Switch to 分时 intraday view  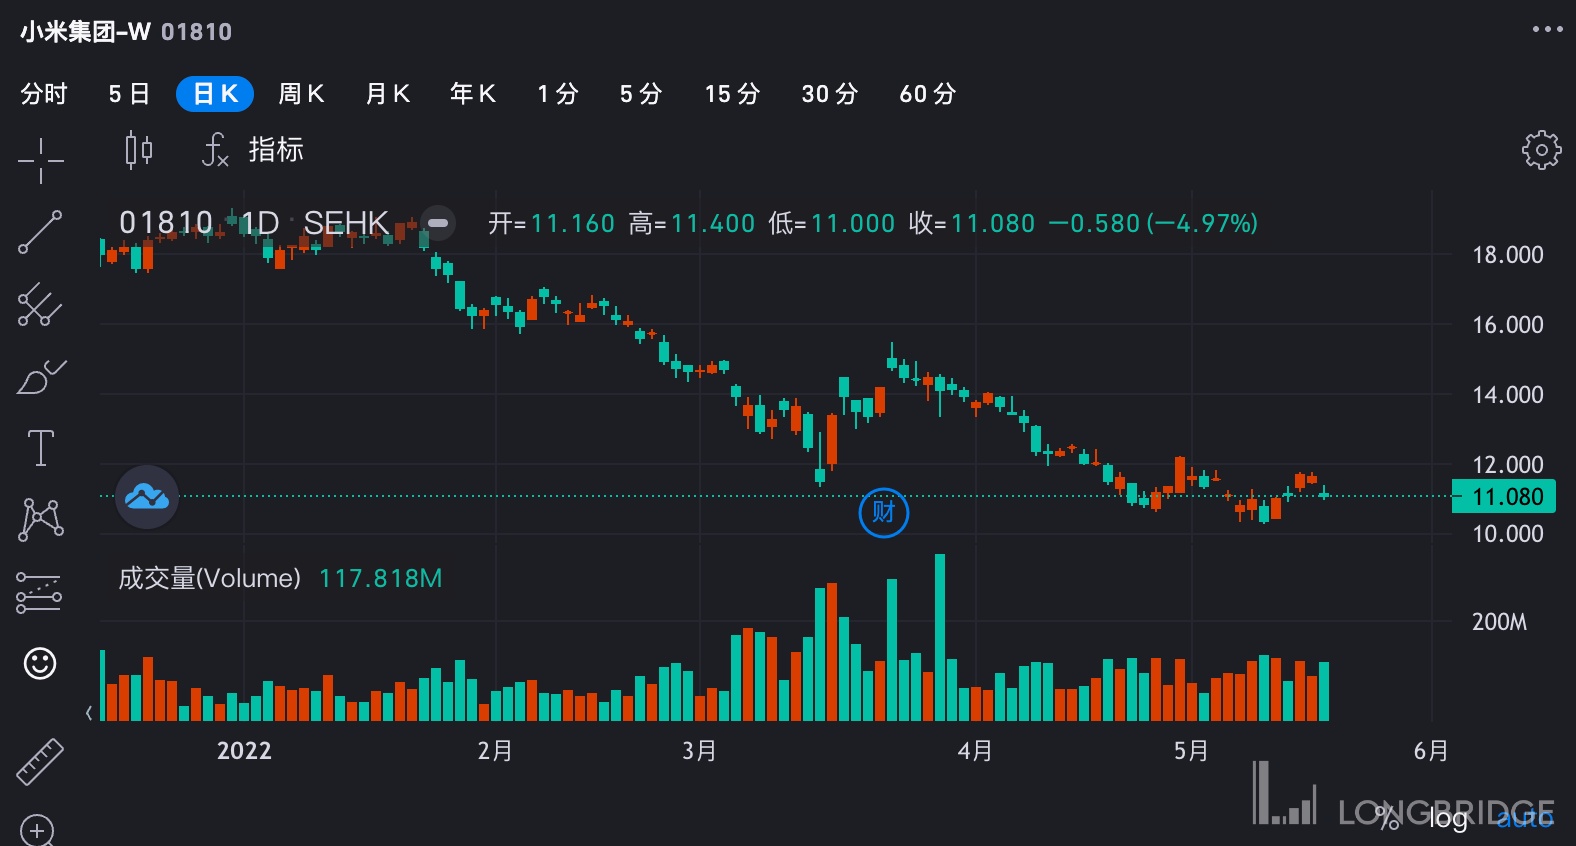(44, 94)
